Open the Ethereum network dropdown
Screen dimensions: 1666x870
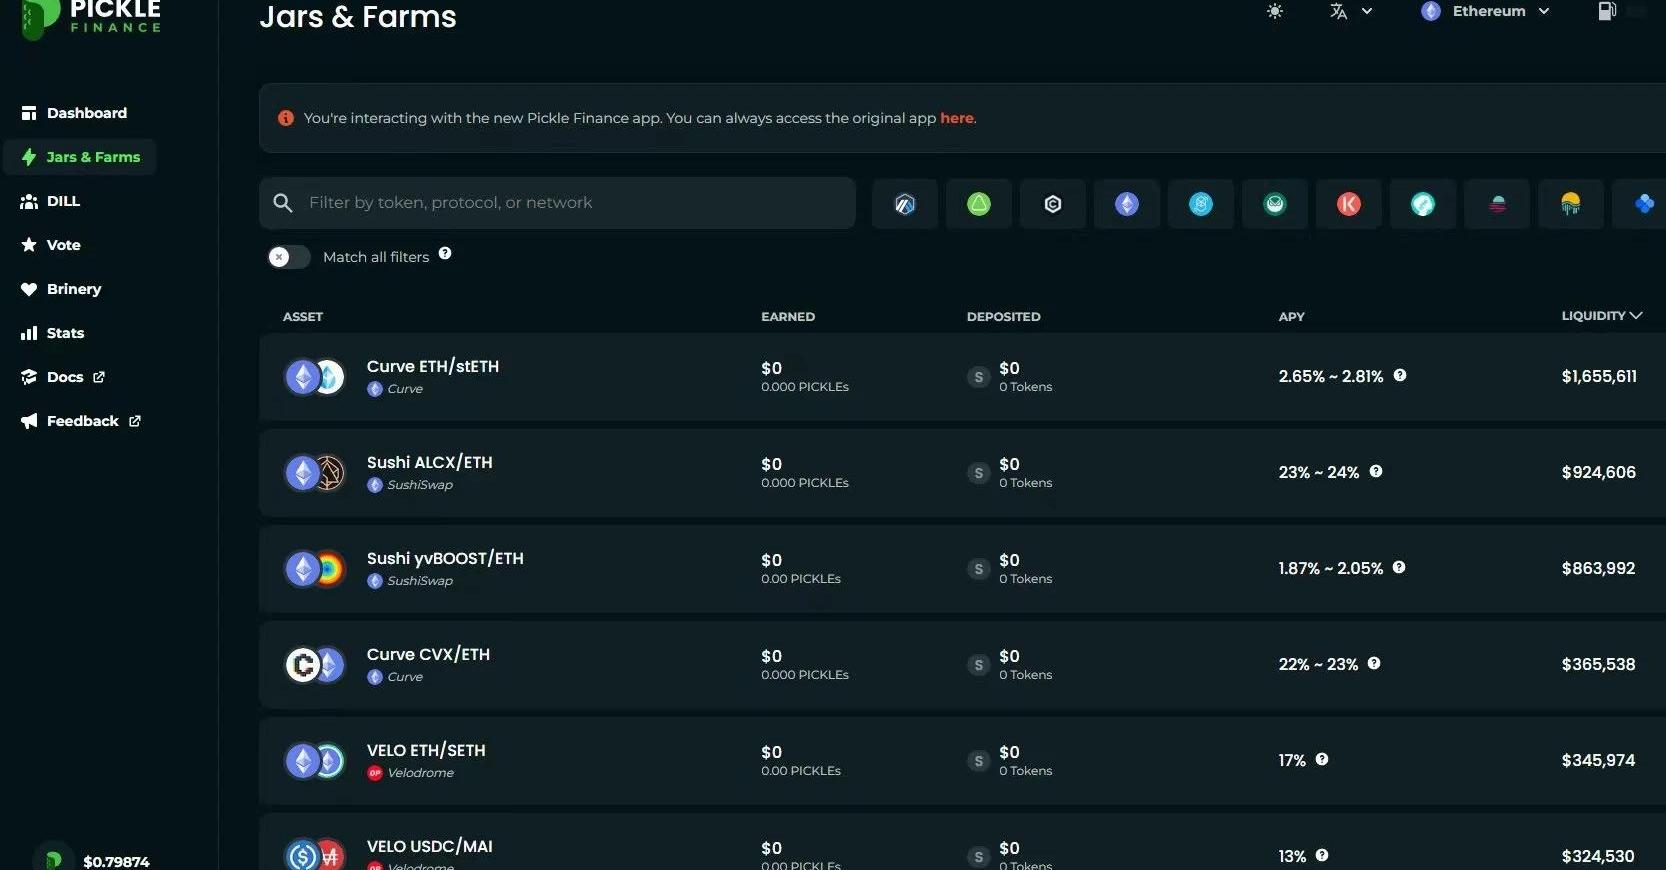1485,11
